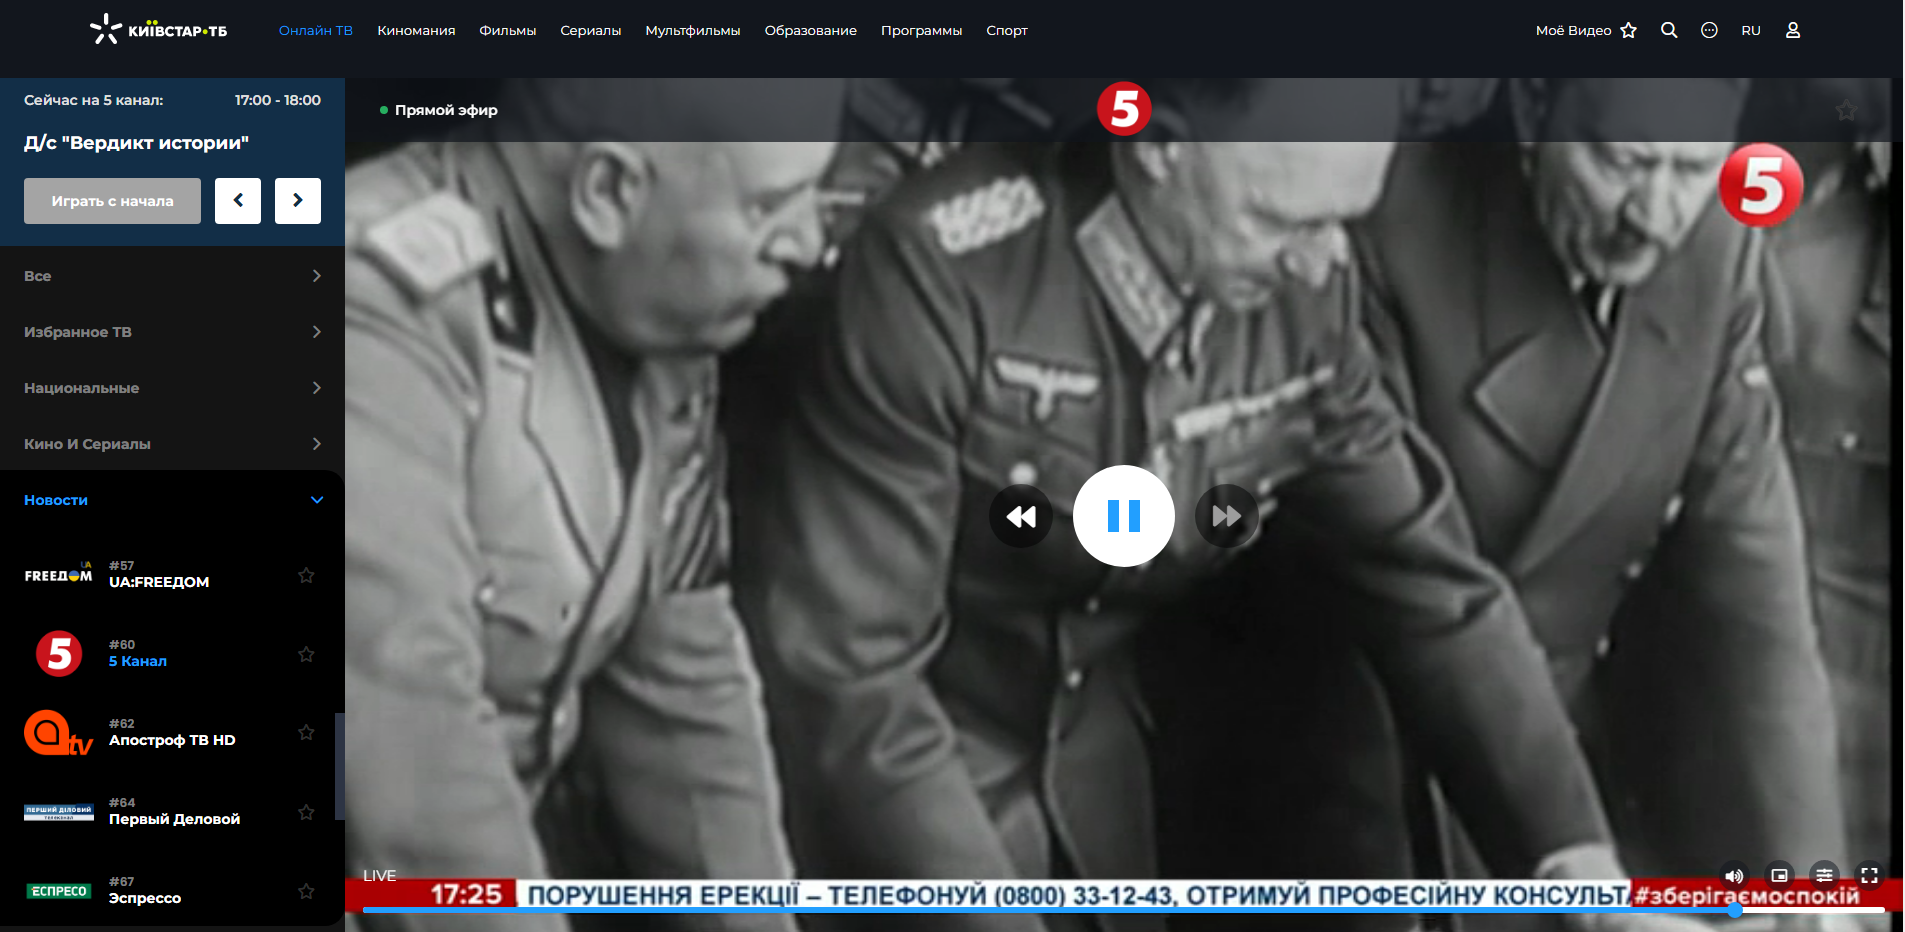Favorite the Апостроф ТВ HD channel
The image size is (1905, 932).
pyautogui.click(x=306, y=733)
